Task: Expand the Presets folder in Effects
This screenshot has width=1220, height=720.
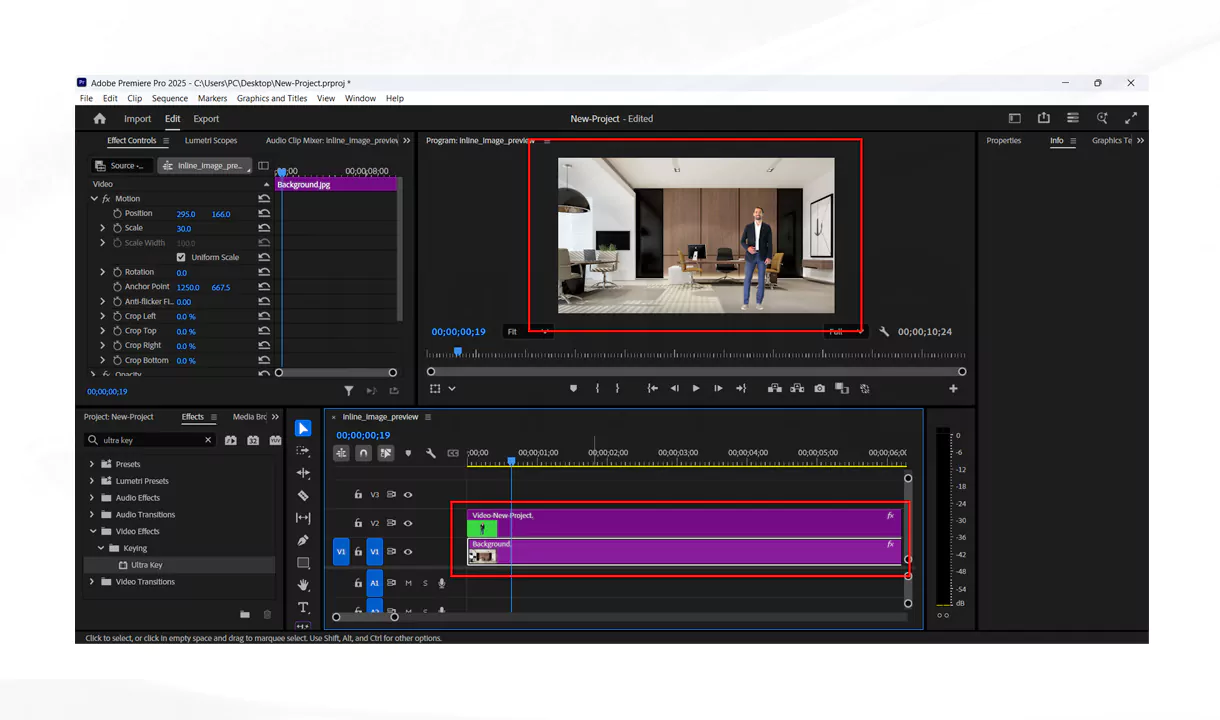Action: point(92,464)
